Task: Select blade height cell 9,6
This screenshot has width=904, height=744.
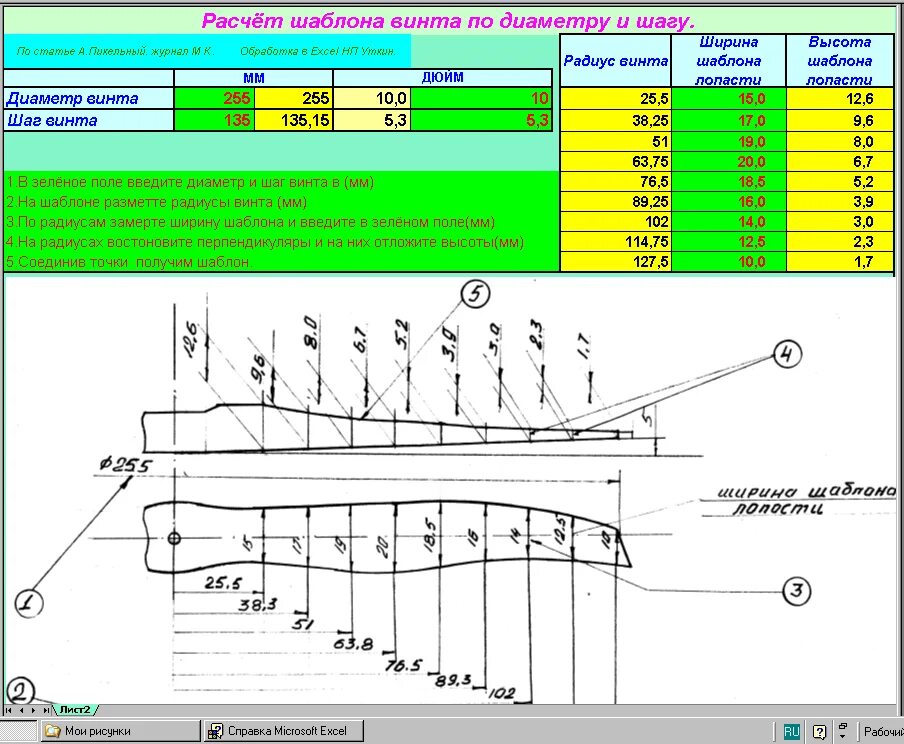Action: (840, 121)
